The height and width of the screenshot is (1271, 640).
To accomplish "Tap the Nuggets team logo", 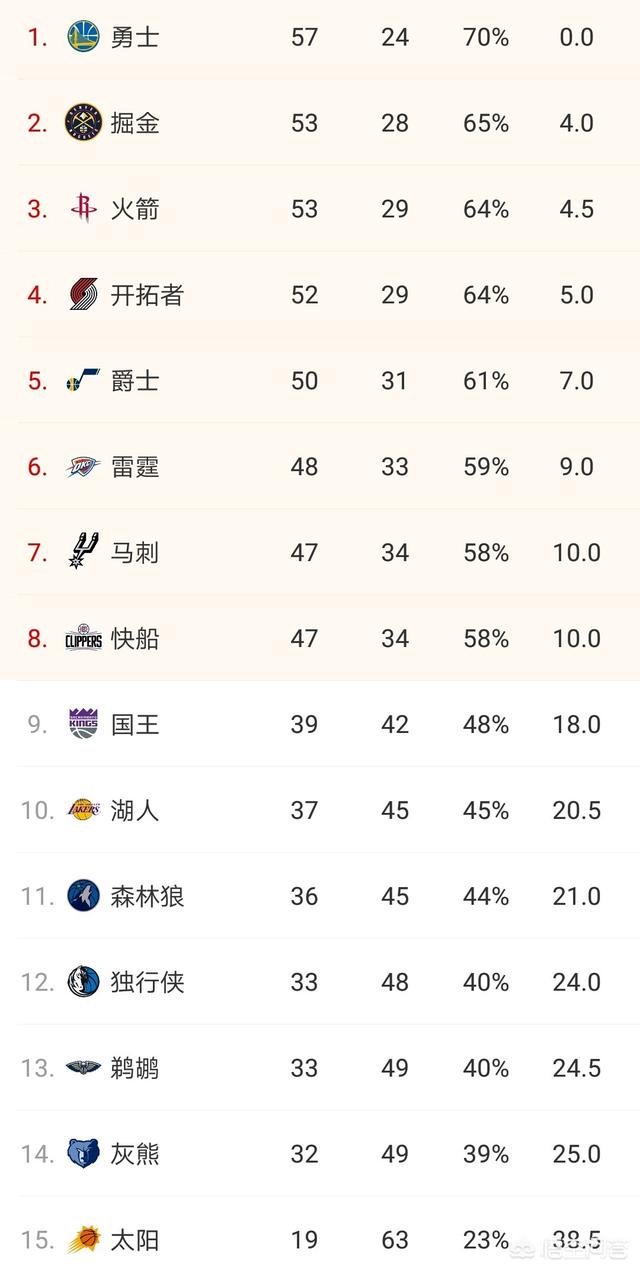I will (83, 123).
